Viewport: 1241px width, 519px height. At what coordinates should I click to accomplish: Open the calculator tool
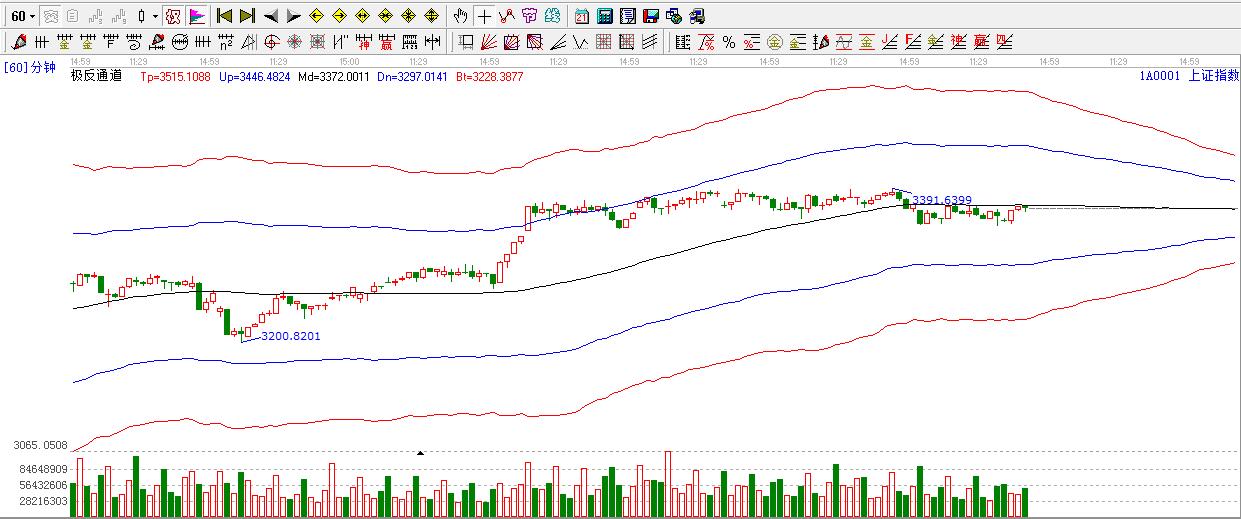tap(604, 16)
